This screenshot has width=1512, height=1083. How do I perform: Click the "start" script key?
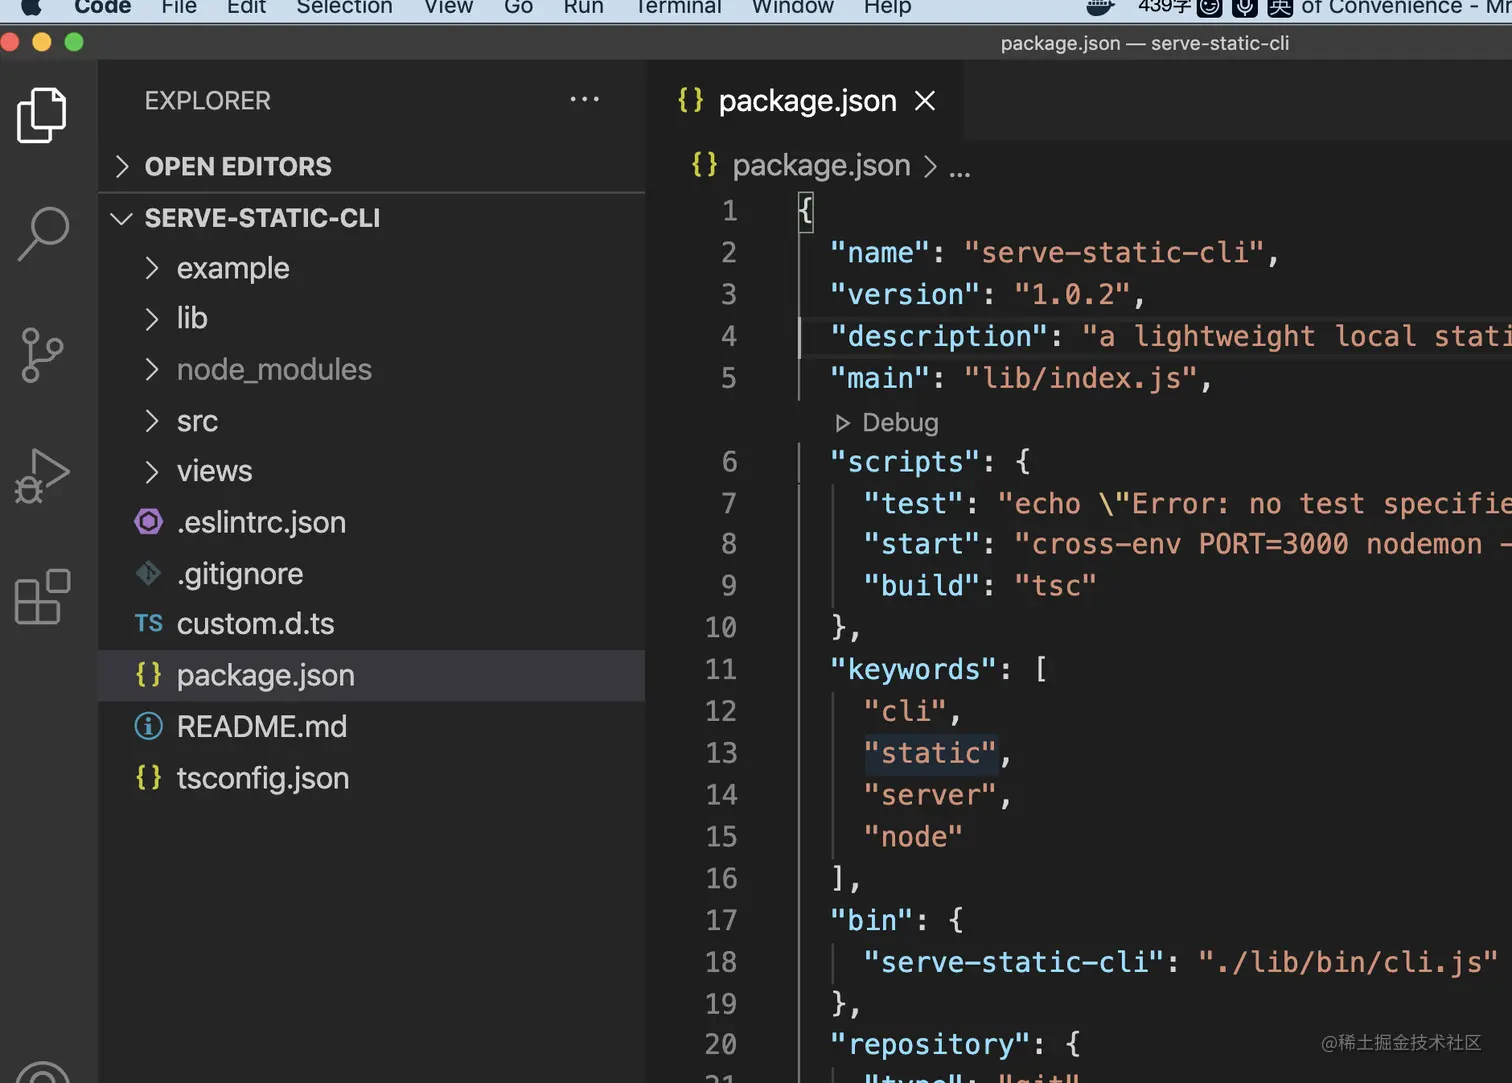922,543
